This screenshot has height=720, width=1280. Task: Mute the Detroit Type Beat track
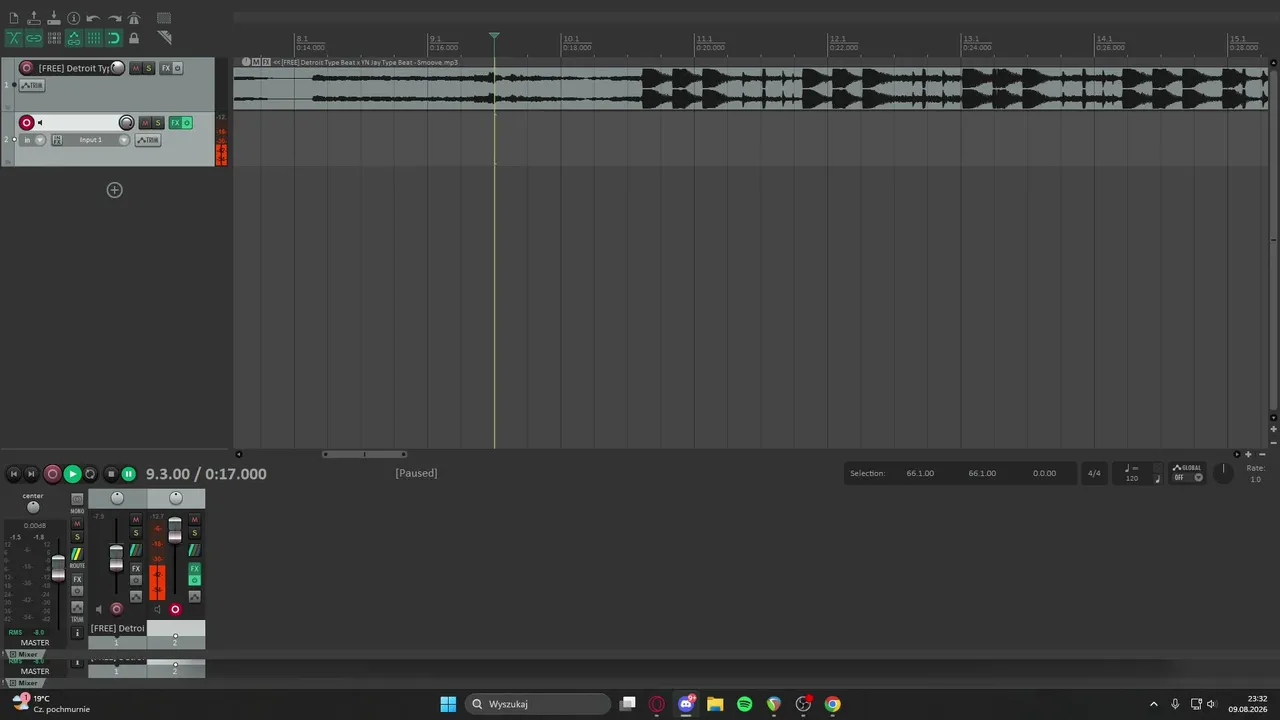(136, 68)
